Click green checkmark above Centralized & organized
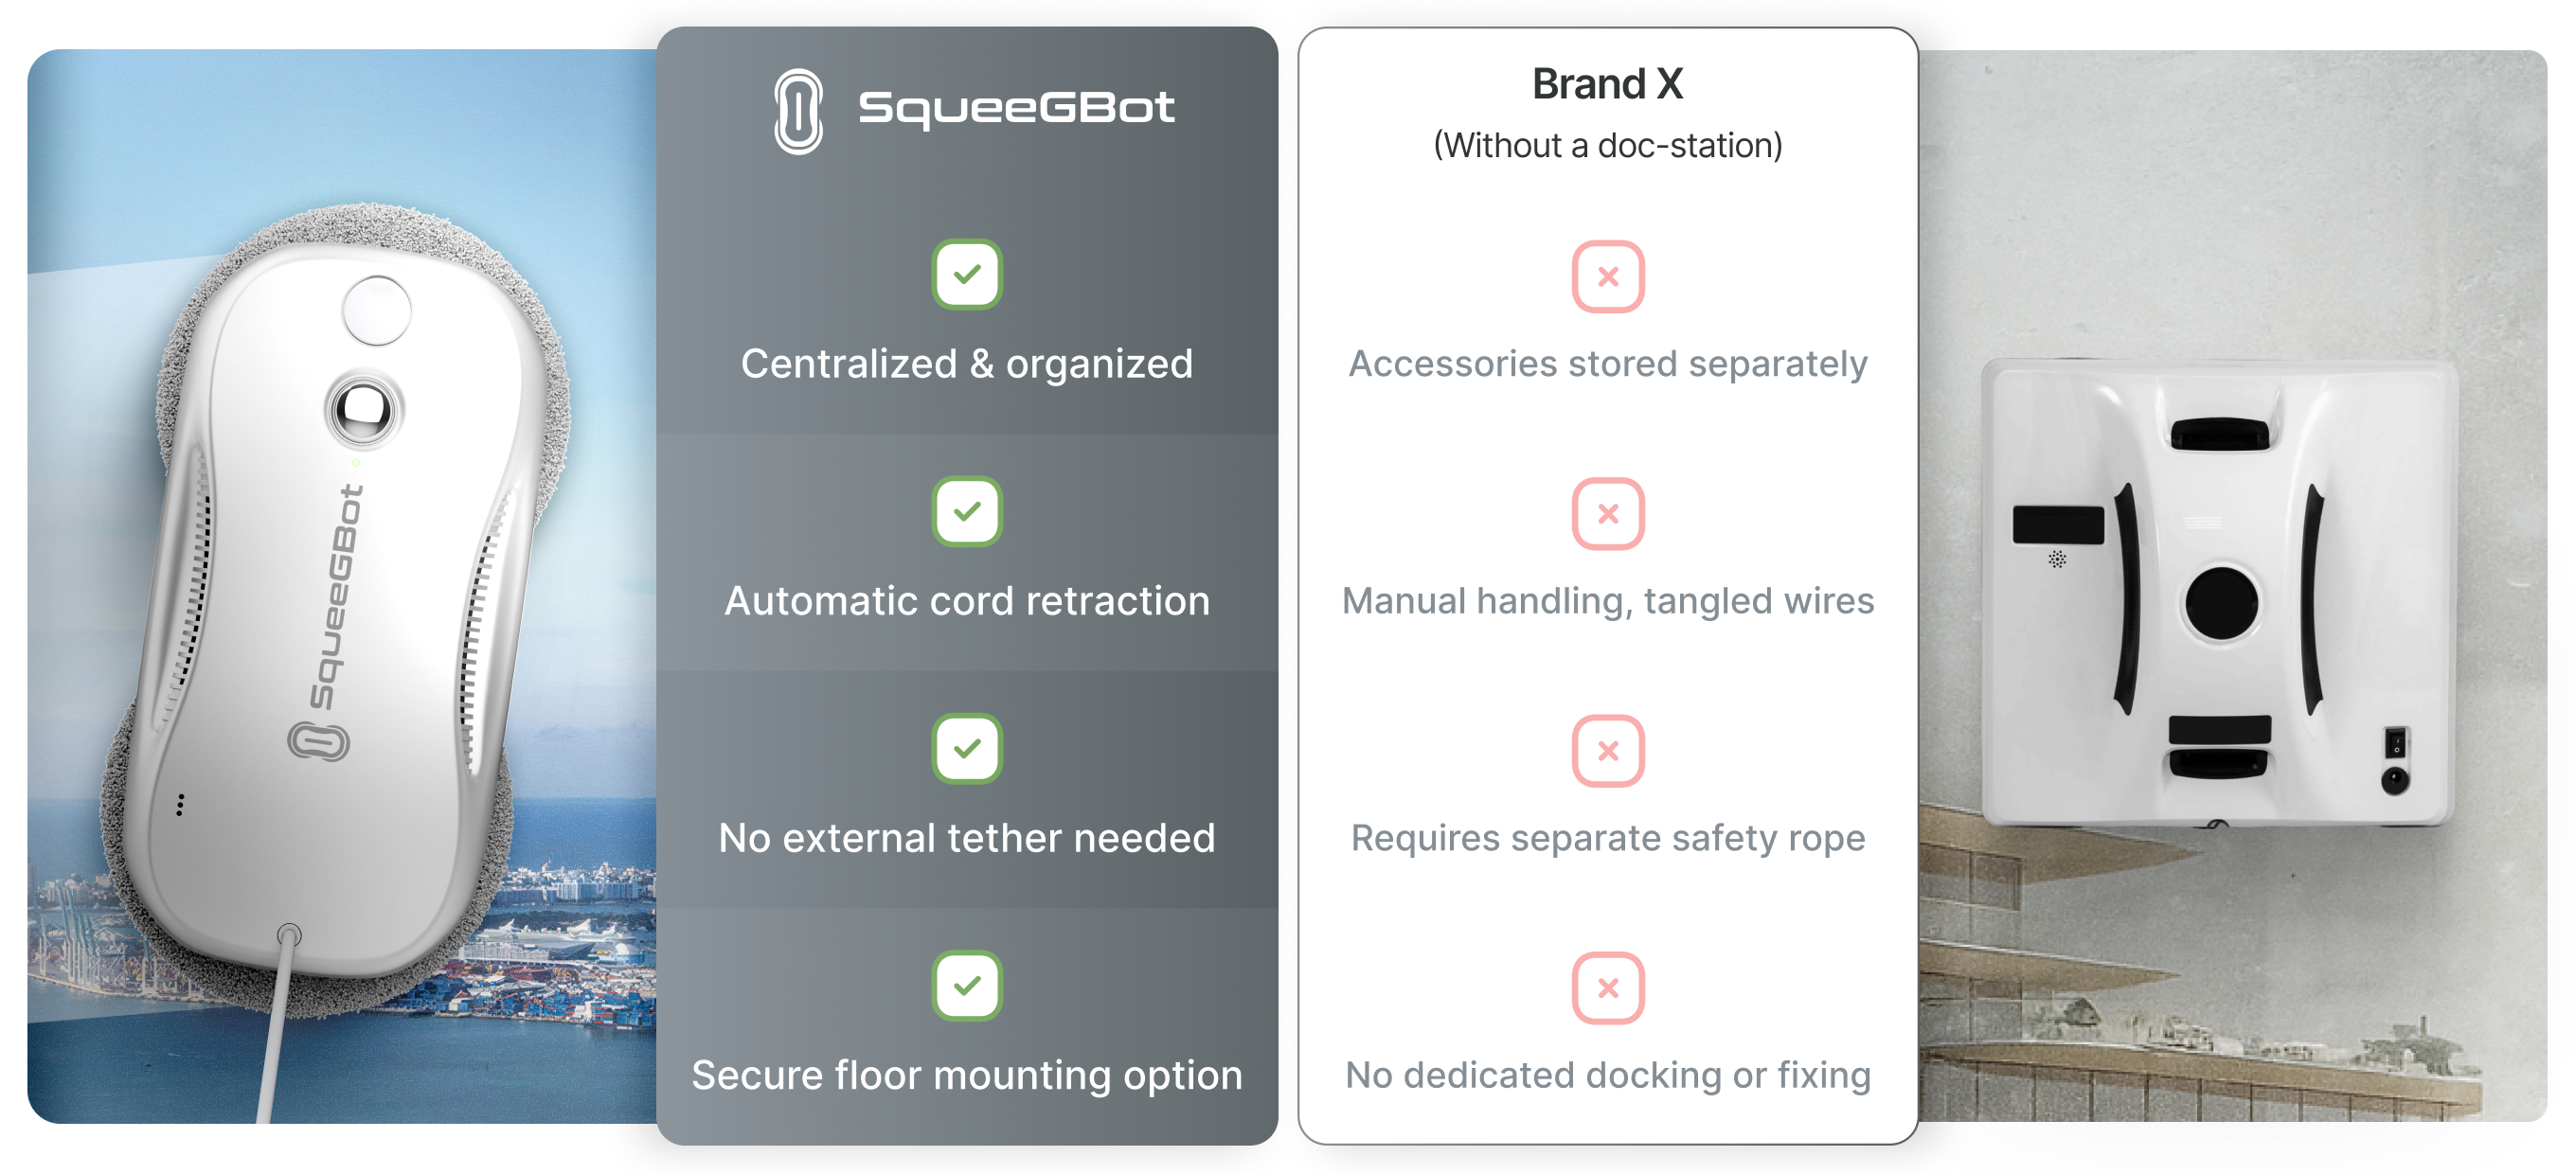This screenshot has width=2576, height=1174. [x=967, y=274]
